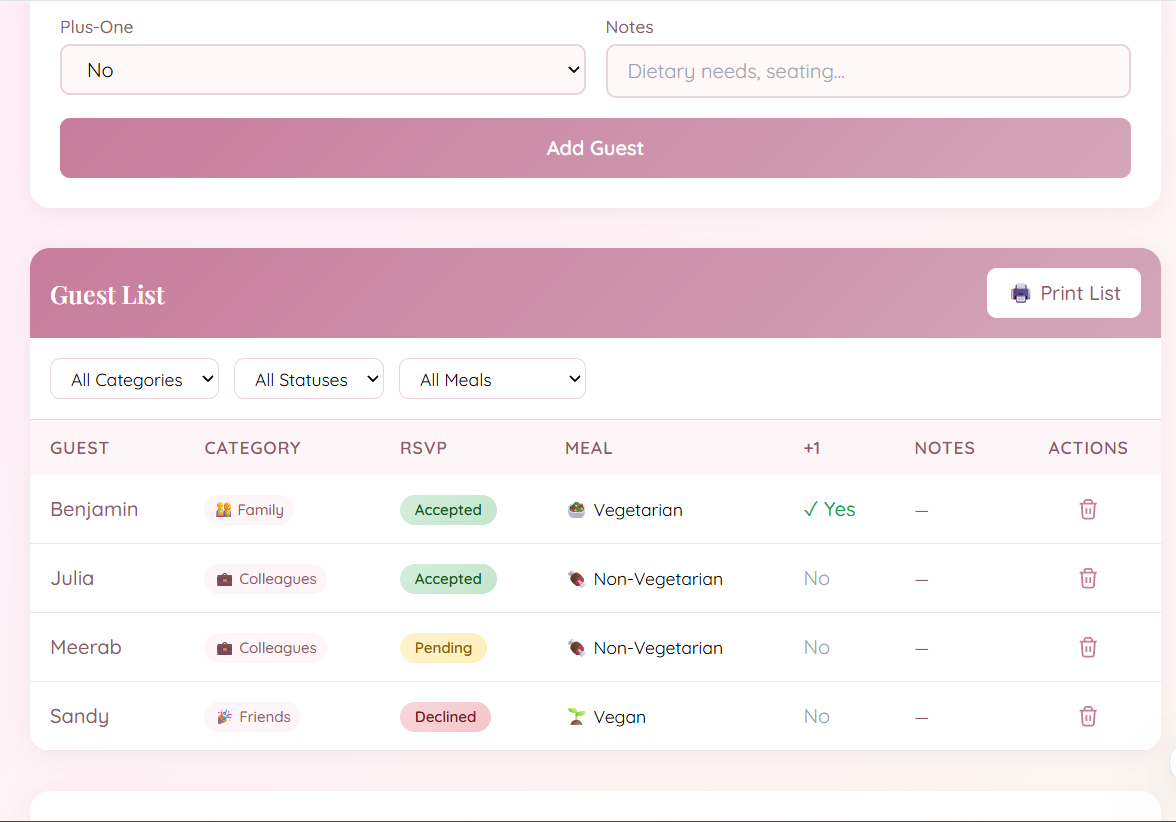1176x822 pixels.
Task: Open the All Statuses filter dropdown
Action: [x=308, y=379]
